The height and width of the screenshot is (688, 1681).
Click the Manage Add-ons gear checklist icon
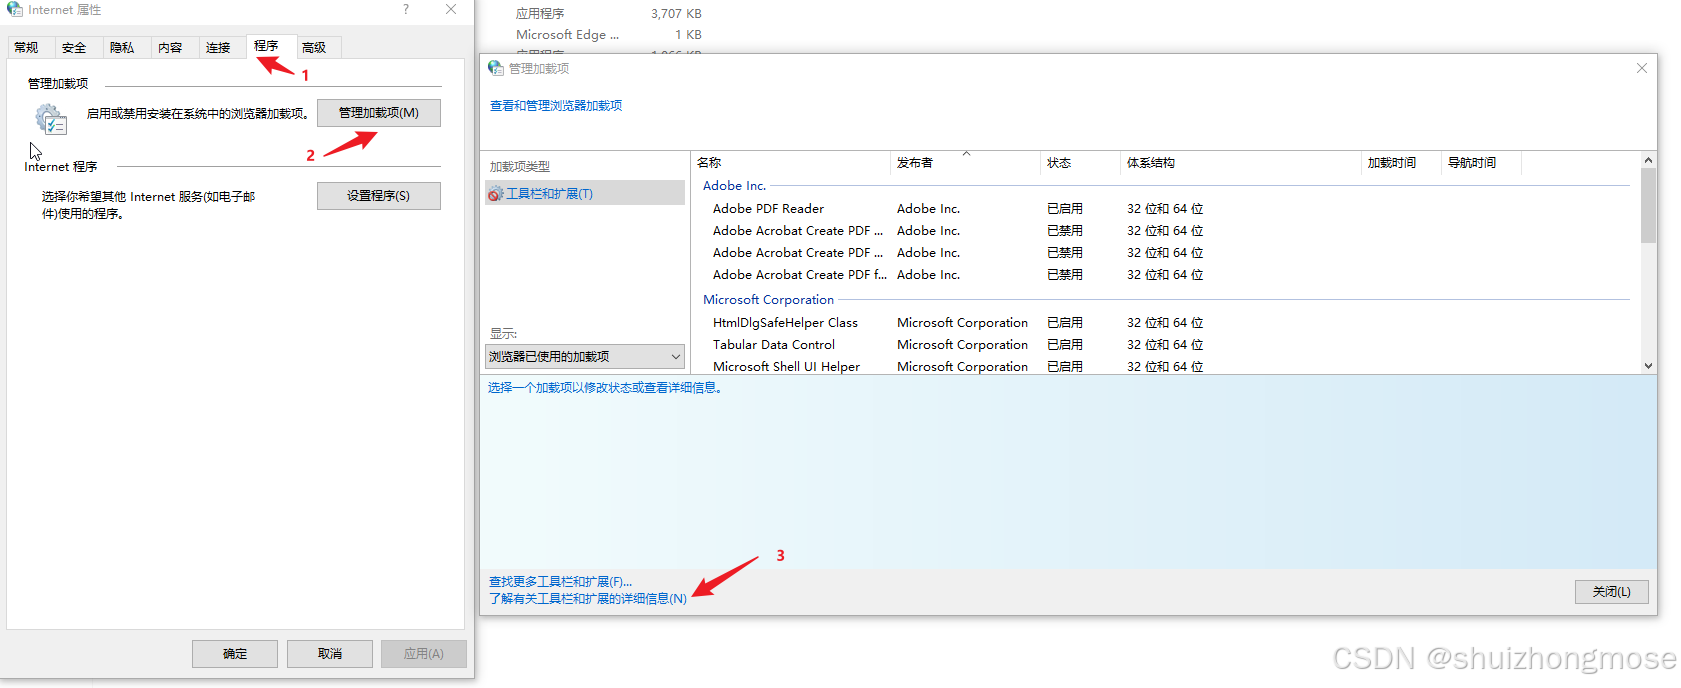click(x=51, y=119)
